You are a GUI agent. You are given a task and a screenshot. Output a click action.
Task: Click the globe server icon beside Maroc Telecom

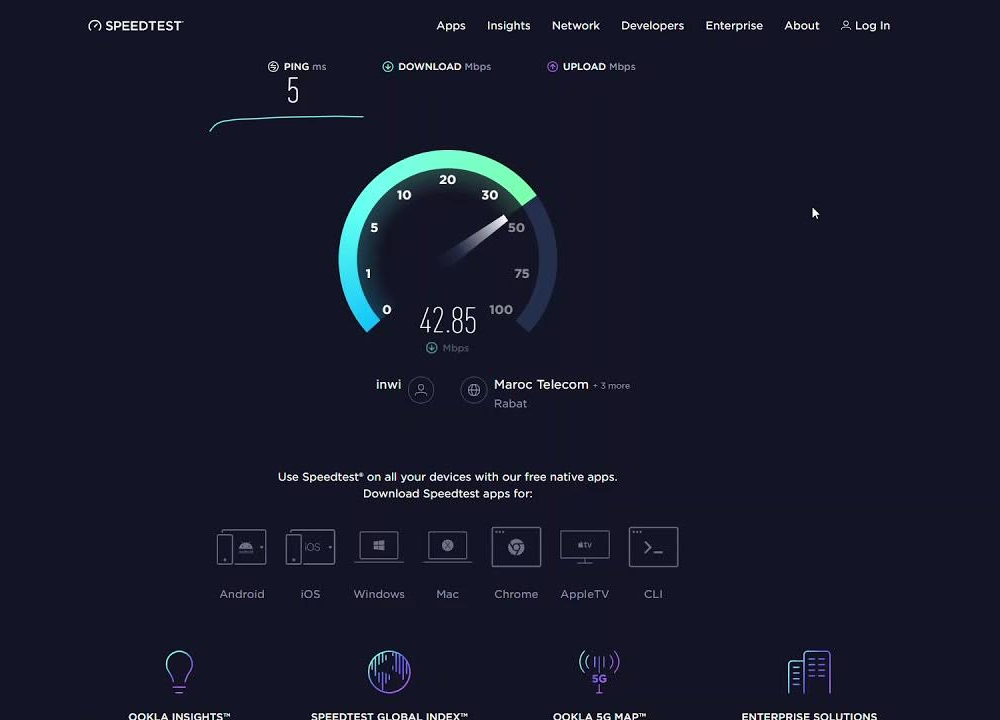click(x=474, y=390)
